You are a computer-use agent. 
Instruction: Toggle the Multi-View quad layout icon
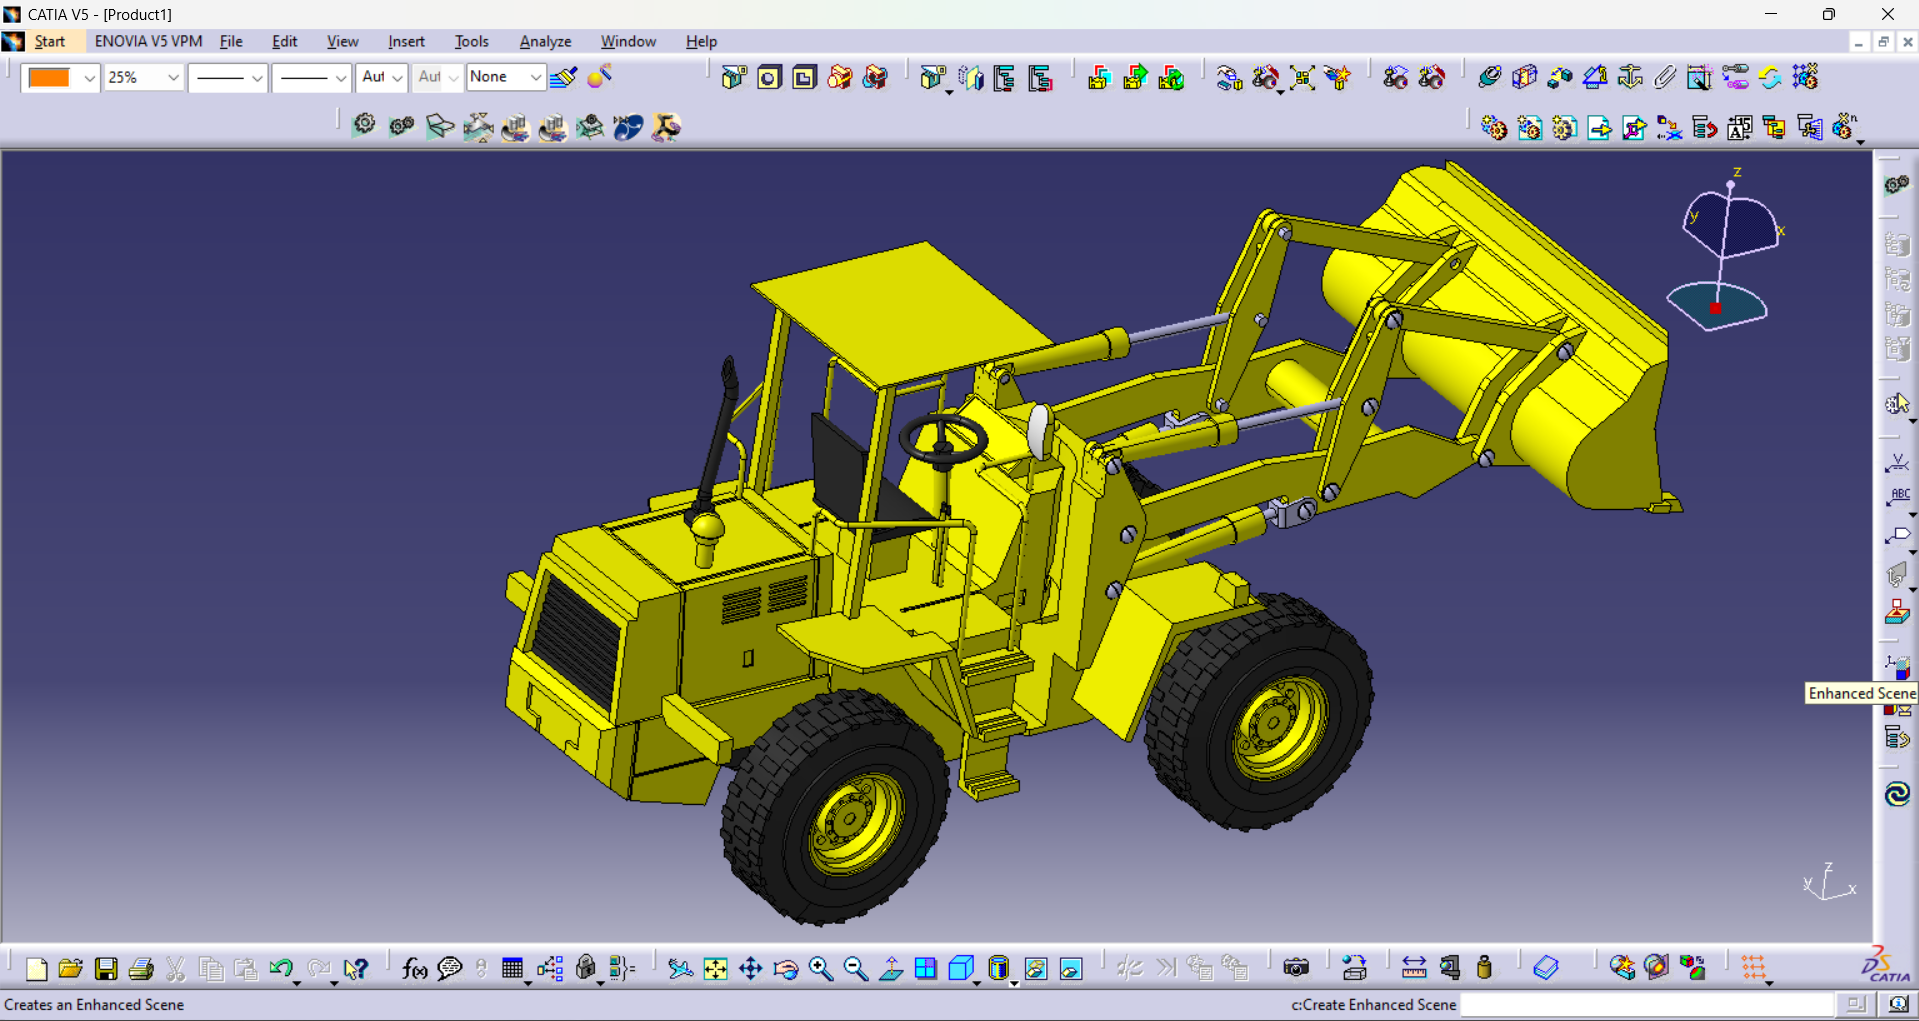pos(926,968)
